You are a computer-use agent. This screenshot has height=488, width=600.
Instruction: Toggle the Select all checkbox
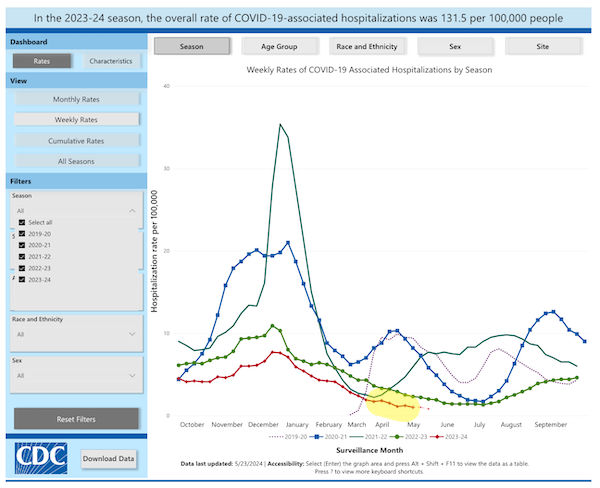(22, 222)
